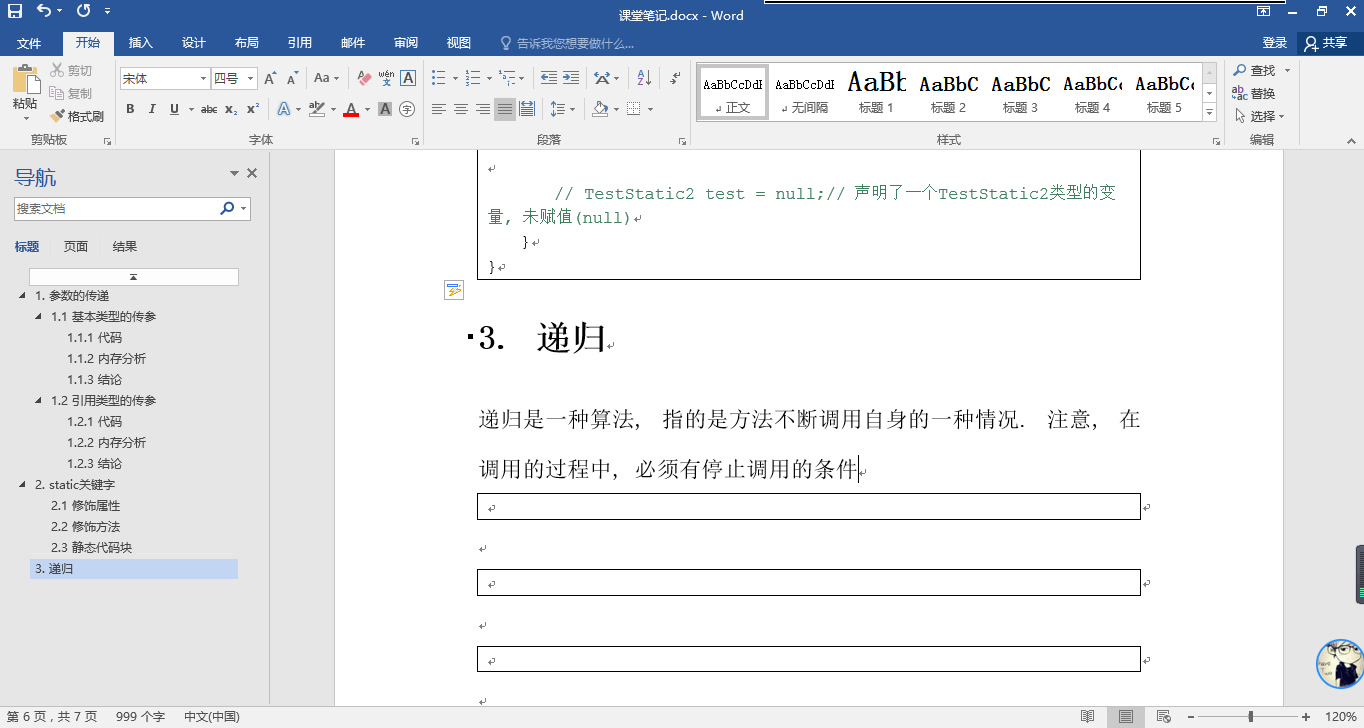This screenshot has width=1364, height=728.
Task: Apply bold formatting to text
Action: [130, 110]
